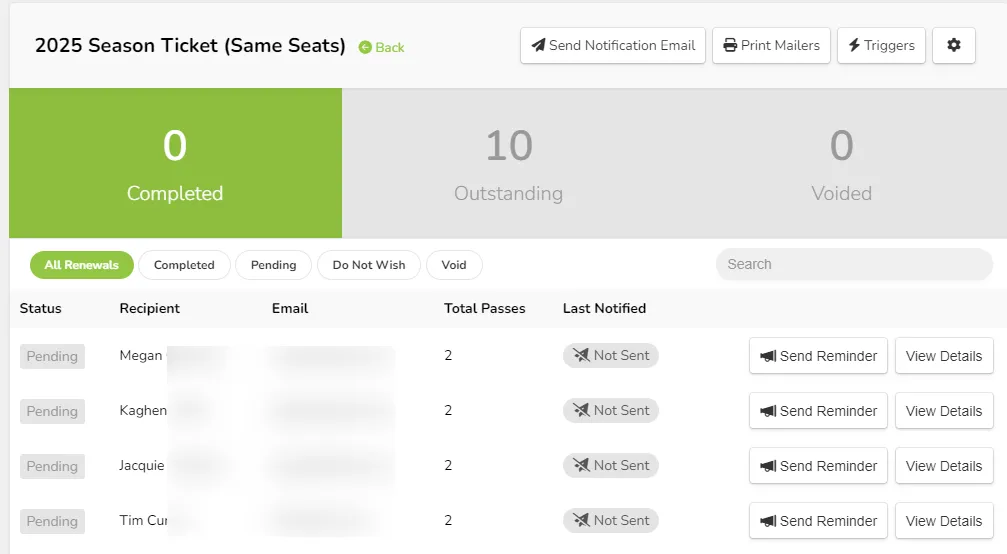The image size is (1007, 554).
Task: Show only Pending renewals
Action: [274, 265]
